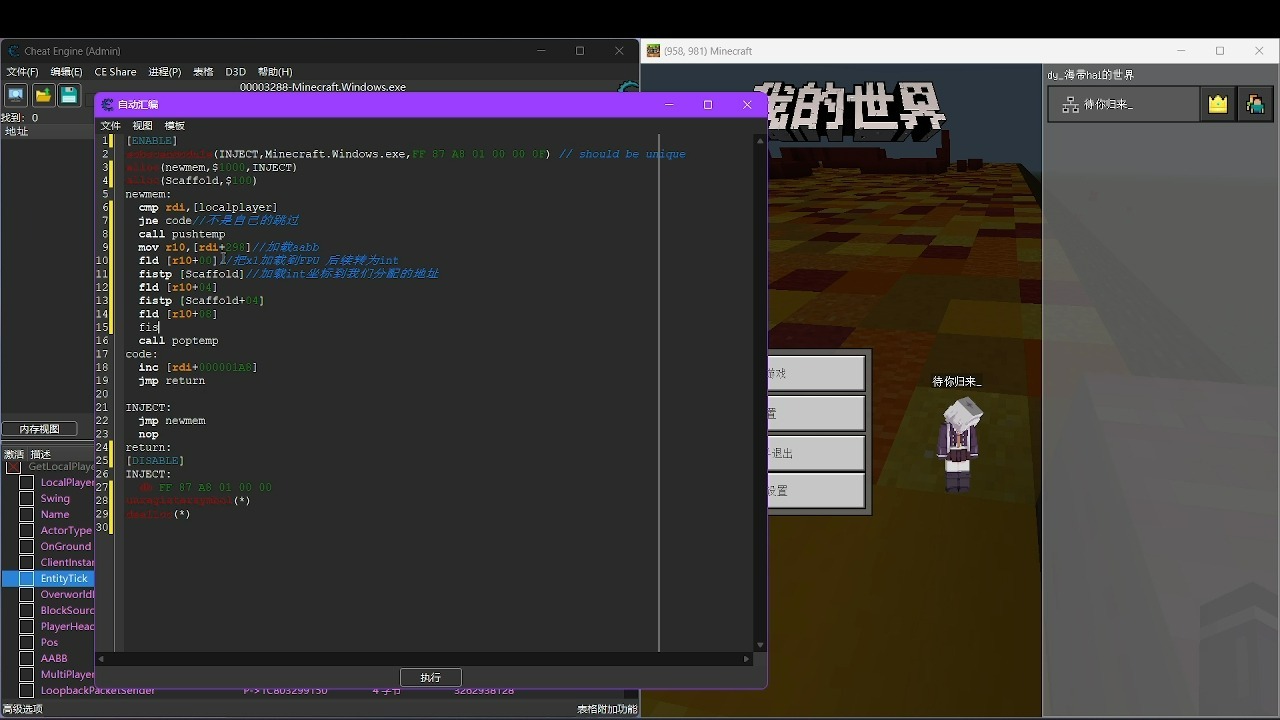Image resolution: width=1280 pixels, height=720 pixels.
Task: Click 表格附加功能 at the bottom right
Action: click(607, 709)
